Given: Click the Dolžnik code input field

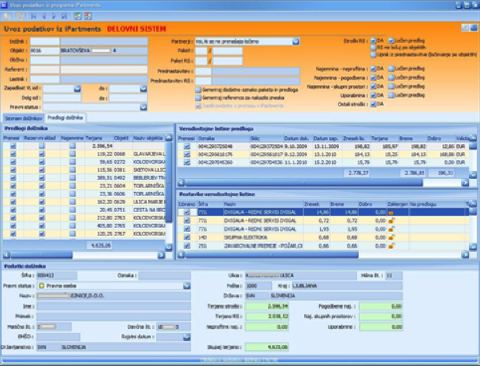Looking at the screenshot, I should [x=45, y=41].
